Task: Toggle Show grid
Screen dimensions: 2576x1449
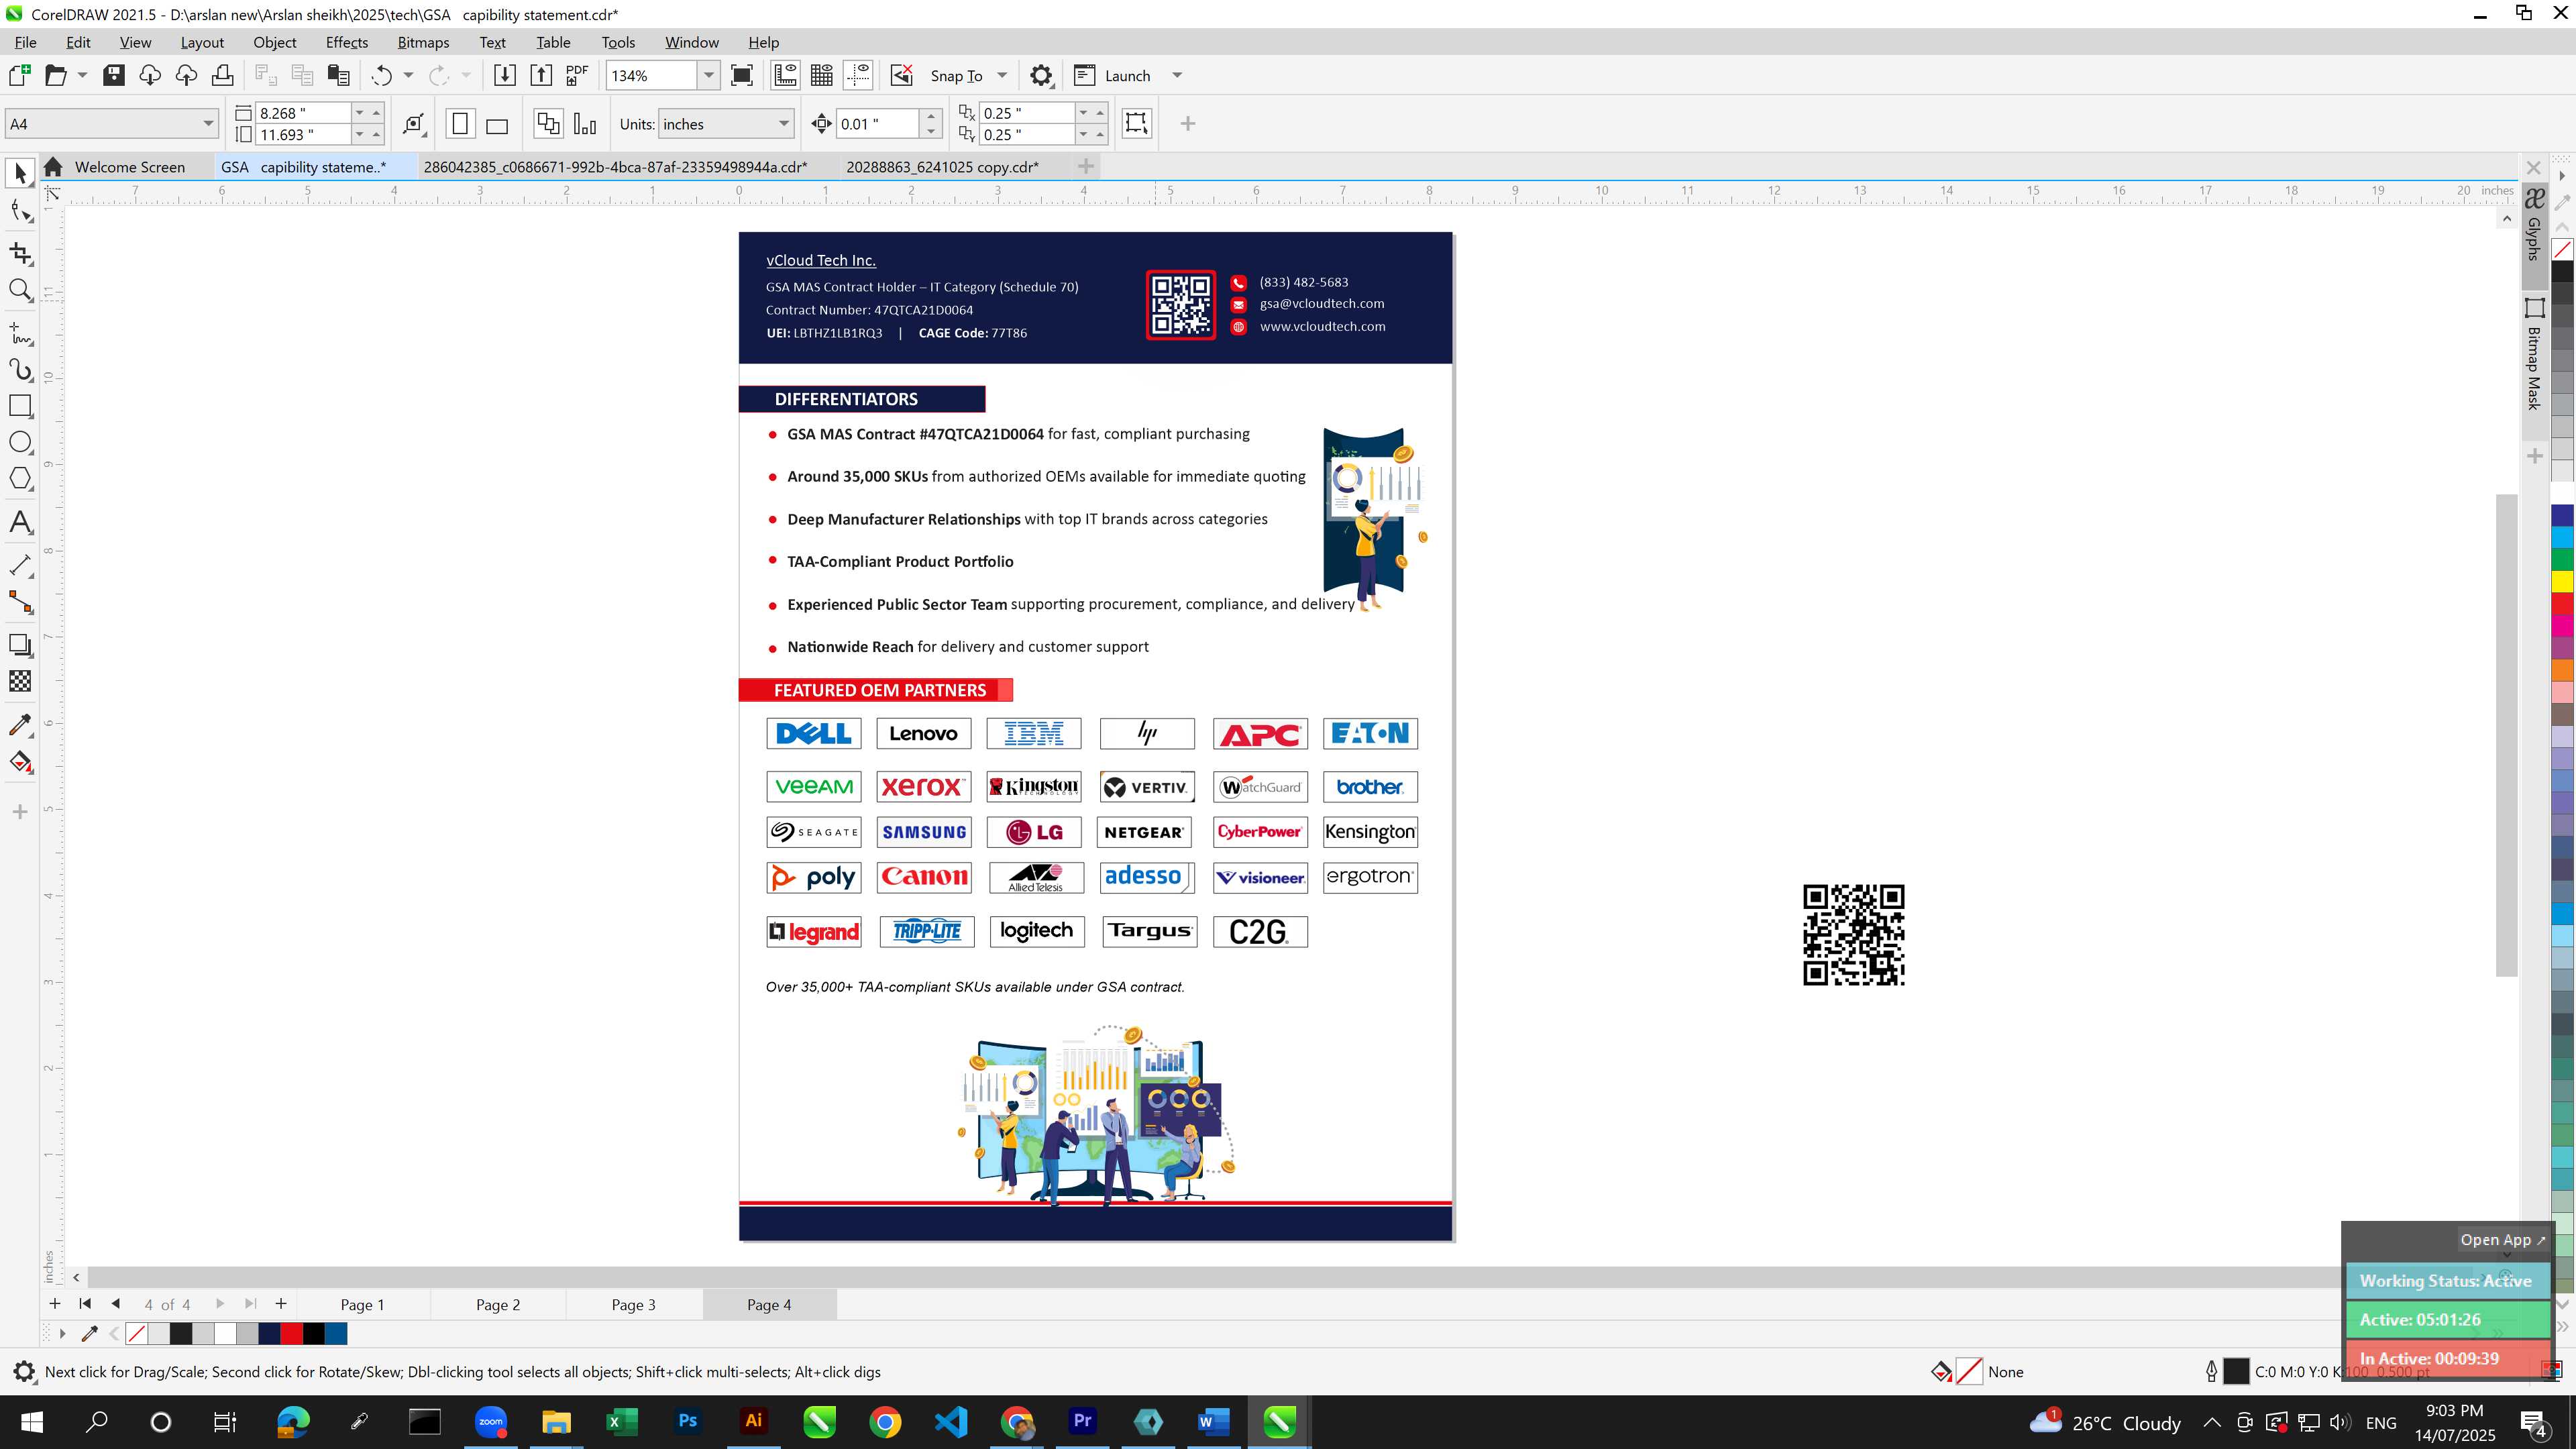Action: 822,76
